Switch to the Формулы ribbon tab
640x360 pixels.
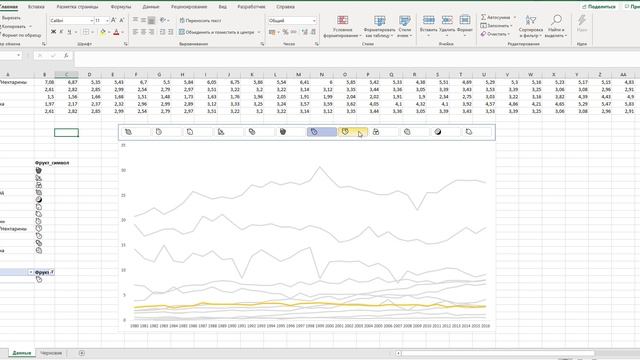coord(121,7)
